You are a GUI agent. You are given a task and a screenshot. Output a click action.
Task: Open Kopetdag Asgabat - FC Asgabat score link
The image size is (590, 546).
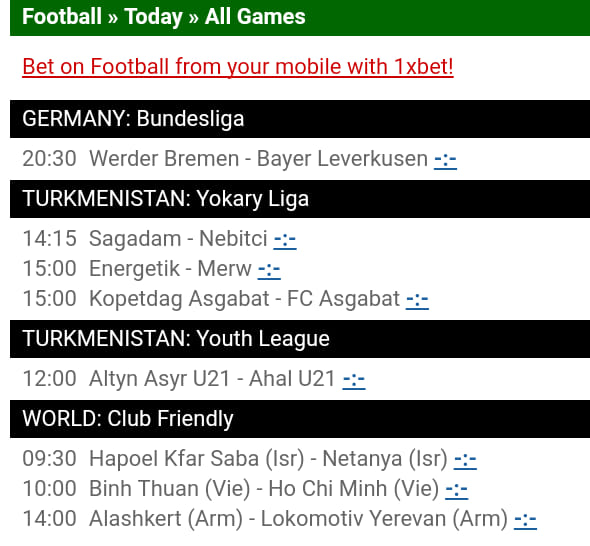(x=417, y=300)
